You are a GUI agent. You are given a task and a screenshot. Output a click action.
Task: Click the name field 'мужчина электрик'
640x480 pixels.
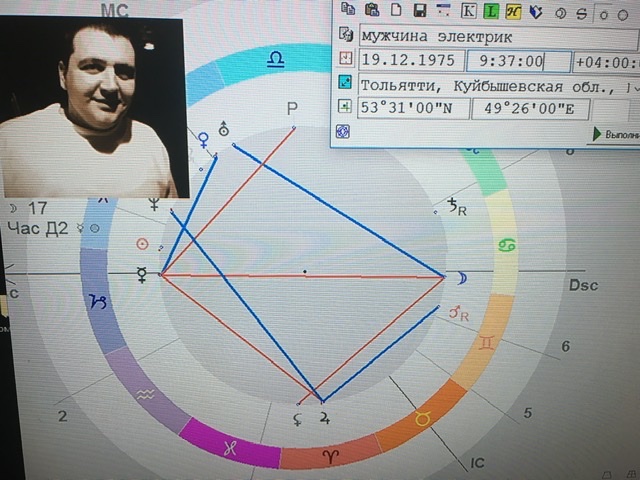[499, 37]
